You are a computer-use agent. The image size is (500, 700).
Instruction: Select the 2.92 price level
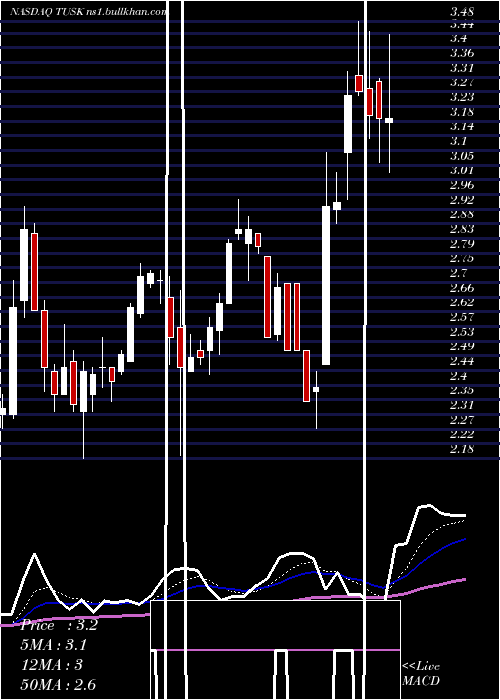[462, 200]
